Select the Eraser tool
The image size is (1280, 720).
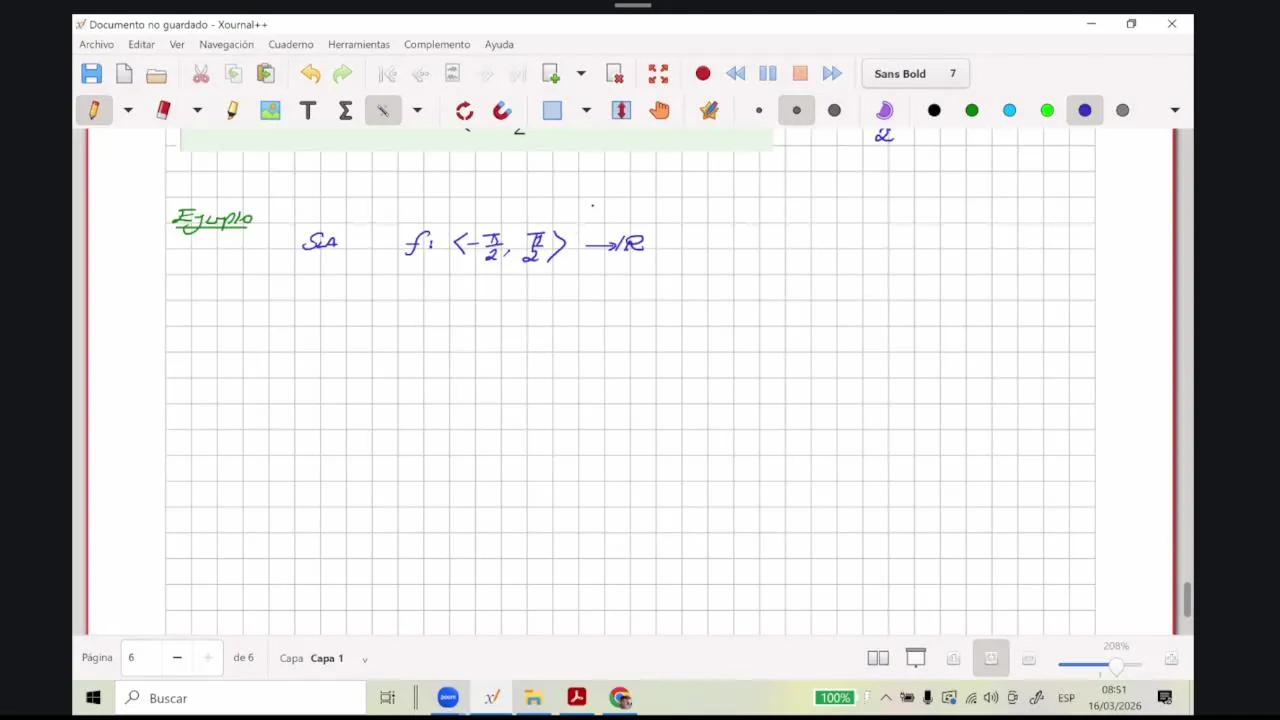pos(163,110)
